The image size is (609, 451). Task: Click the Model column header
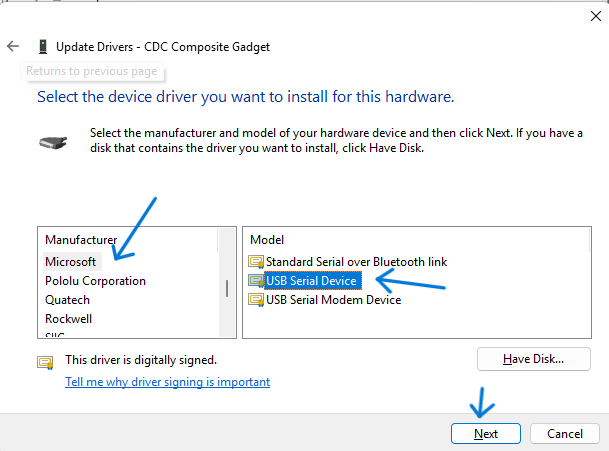(267, 240)
